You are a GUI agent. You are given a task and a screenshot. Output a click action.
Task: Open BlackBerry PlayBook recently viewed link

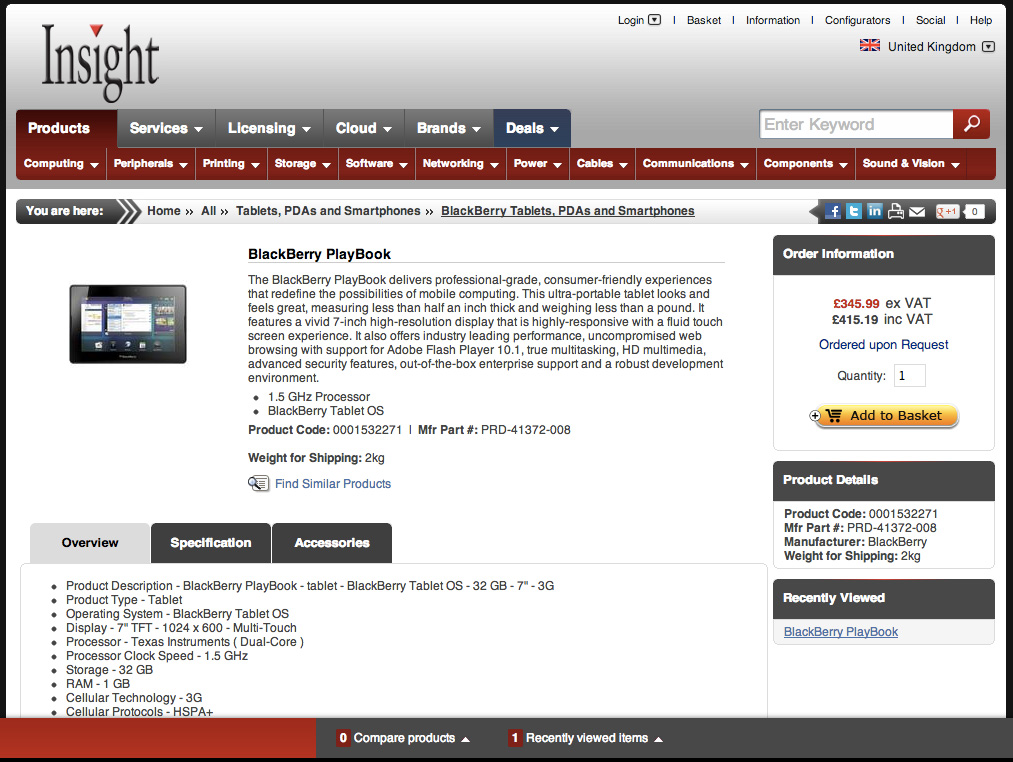coord(841,631)
